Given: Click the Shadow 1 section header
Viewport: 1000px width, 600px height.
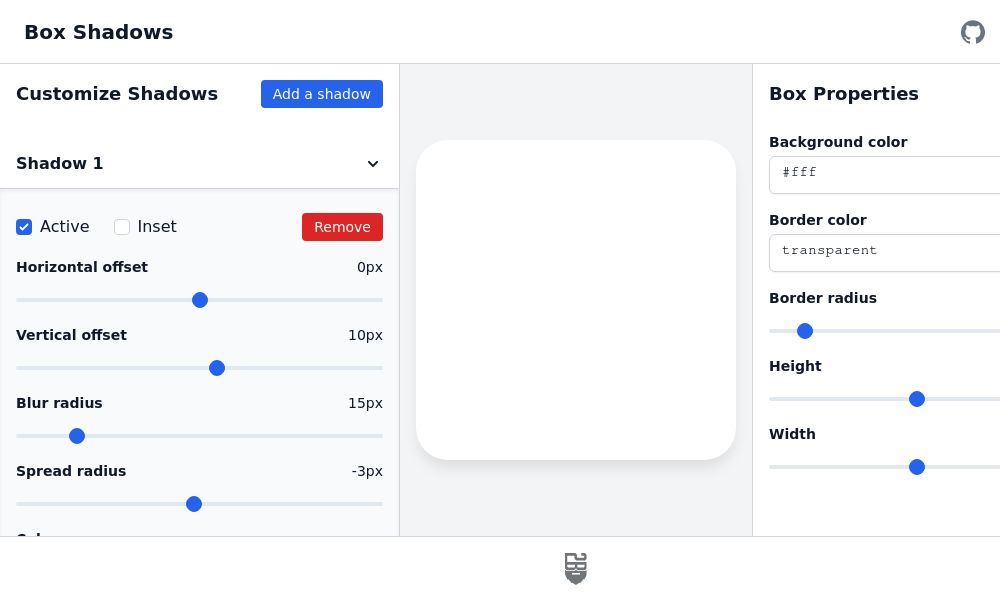Looking at the screenshot, I should click(x=60, y=163).
